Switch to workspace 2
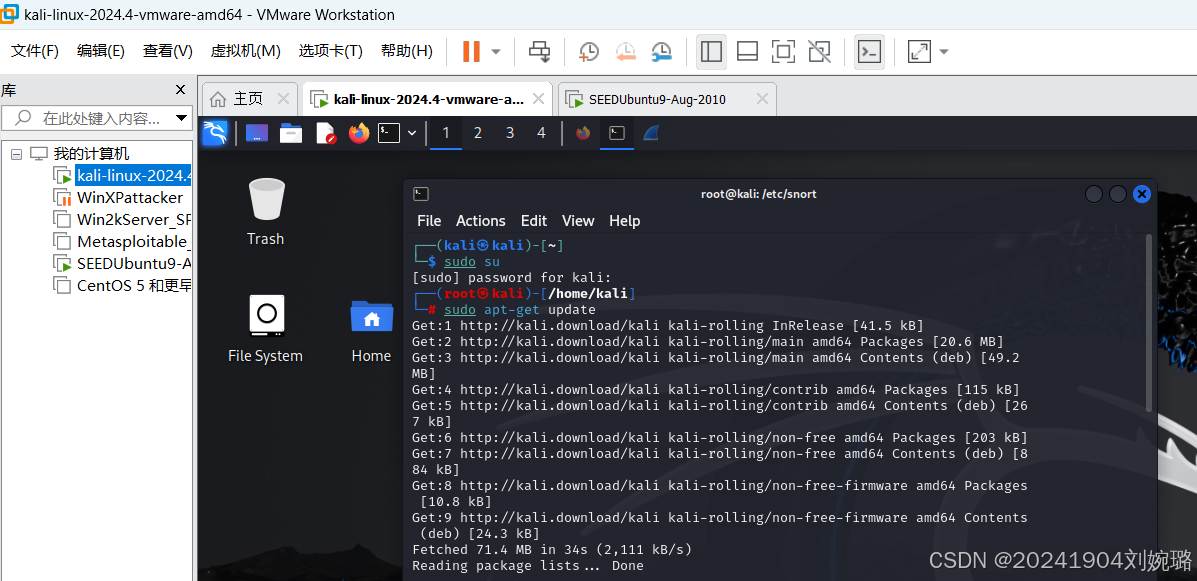1197x581 pixels. 478,134
